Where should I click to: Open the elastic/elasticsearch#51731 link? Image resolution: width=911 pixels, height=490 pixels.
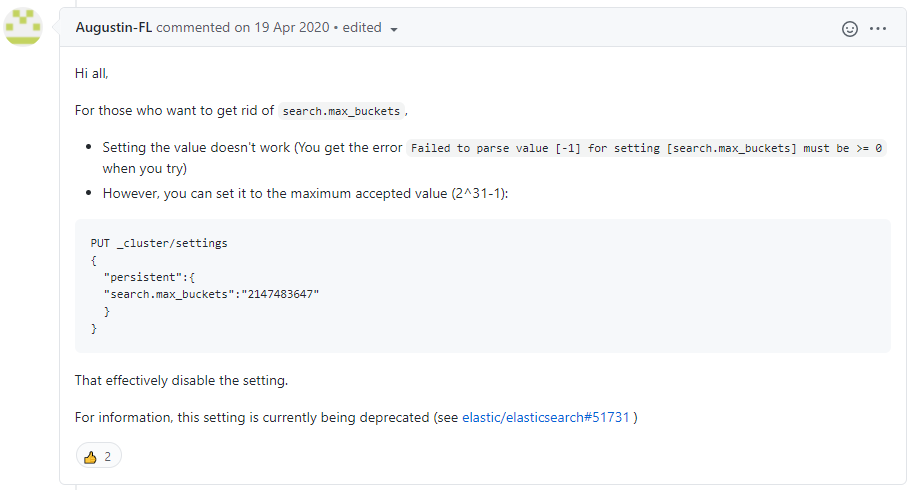pyautogui.click(x=546, y=417)
